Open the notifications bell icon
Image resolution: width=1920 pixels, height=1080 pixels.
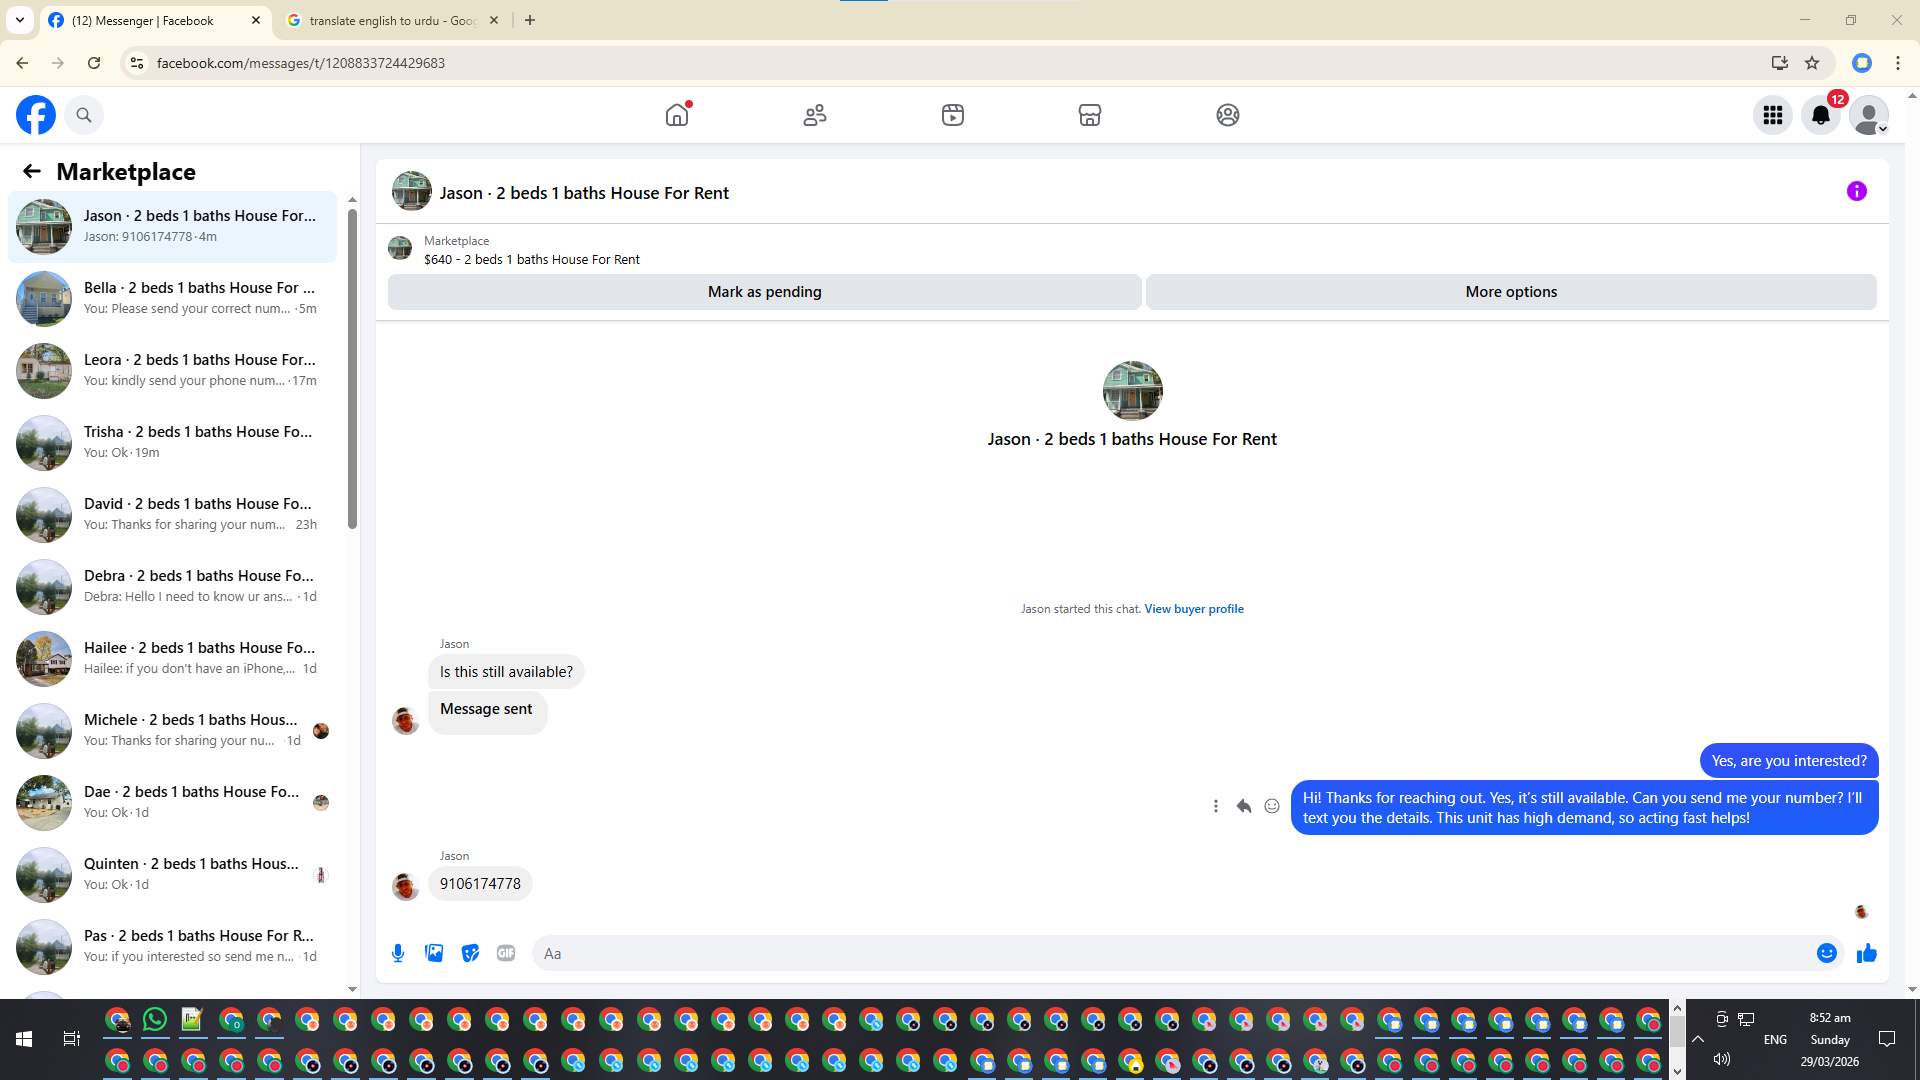click(x=1821, y=115)
